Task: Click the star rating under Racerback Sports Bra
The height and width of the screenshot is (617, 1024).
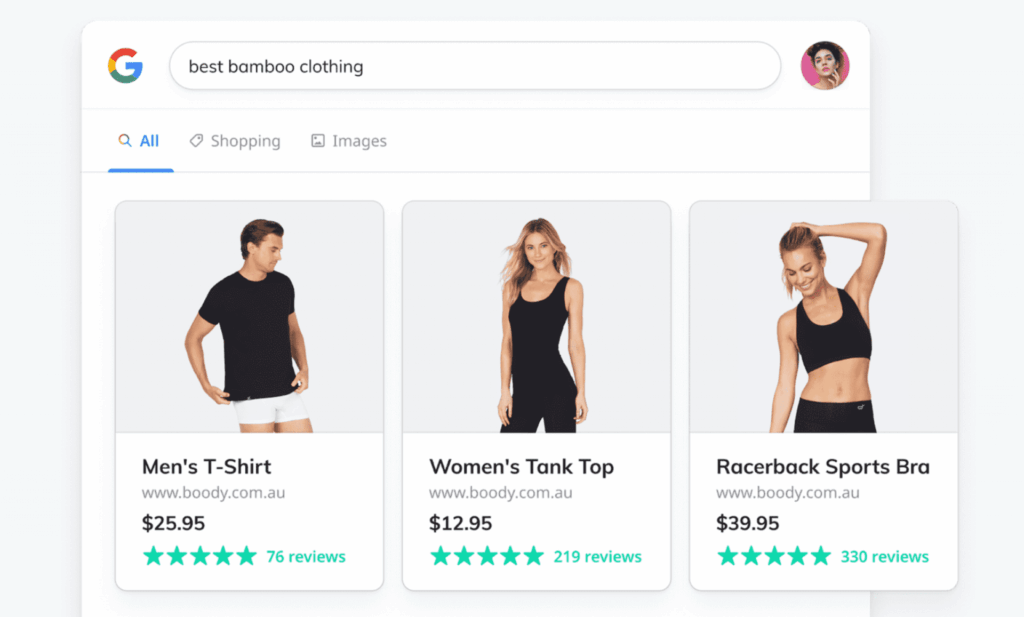Action: tap(774, 556)
